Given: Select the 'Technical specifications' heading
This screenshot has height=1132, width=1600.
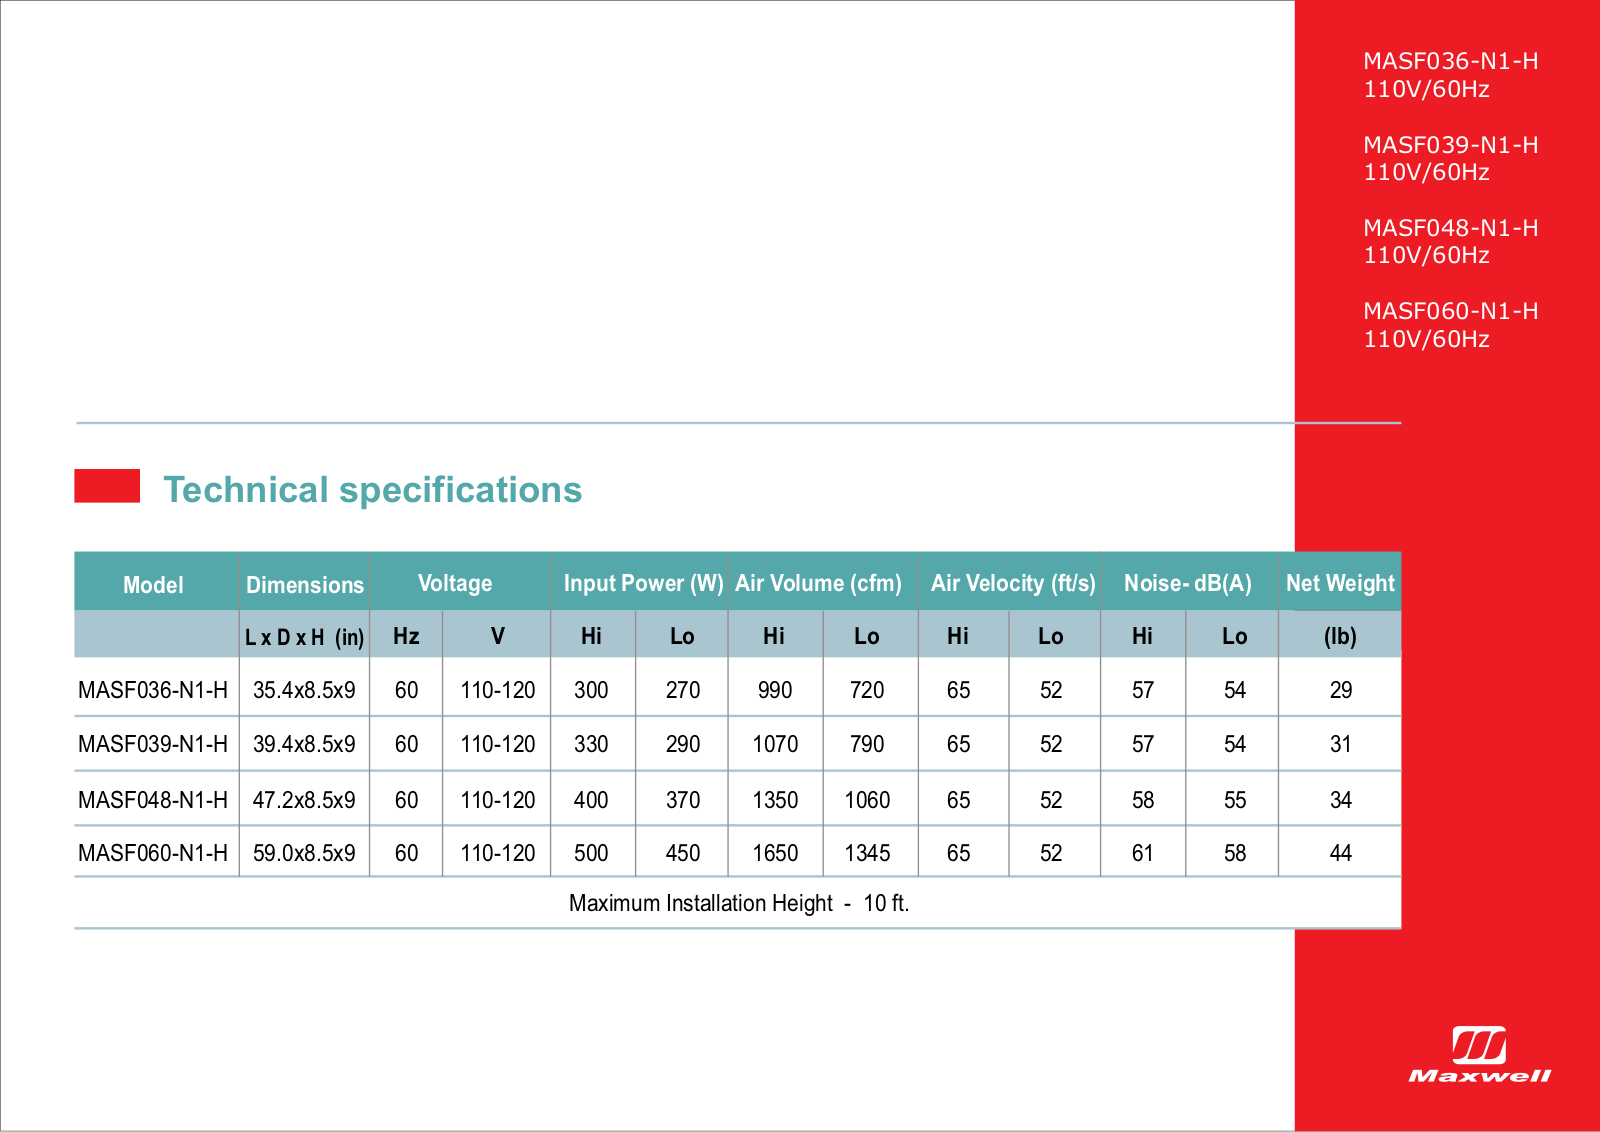Looking at the screenshot, I should (372, 490).
